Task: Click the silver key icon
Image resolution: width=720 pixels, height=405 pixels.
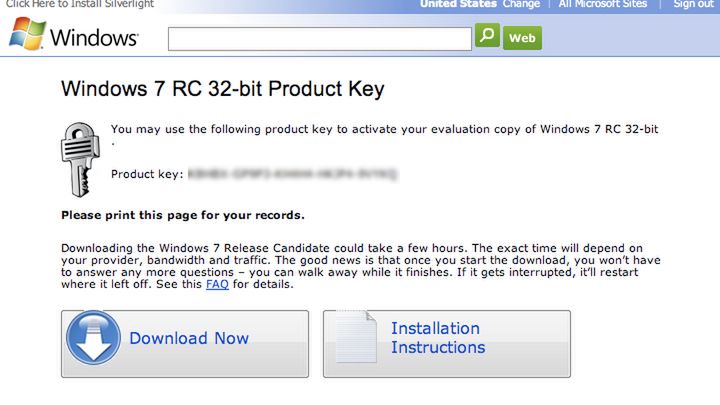Action: (x=80, y=158)
